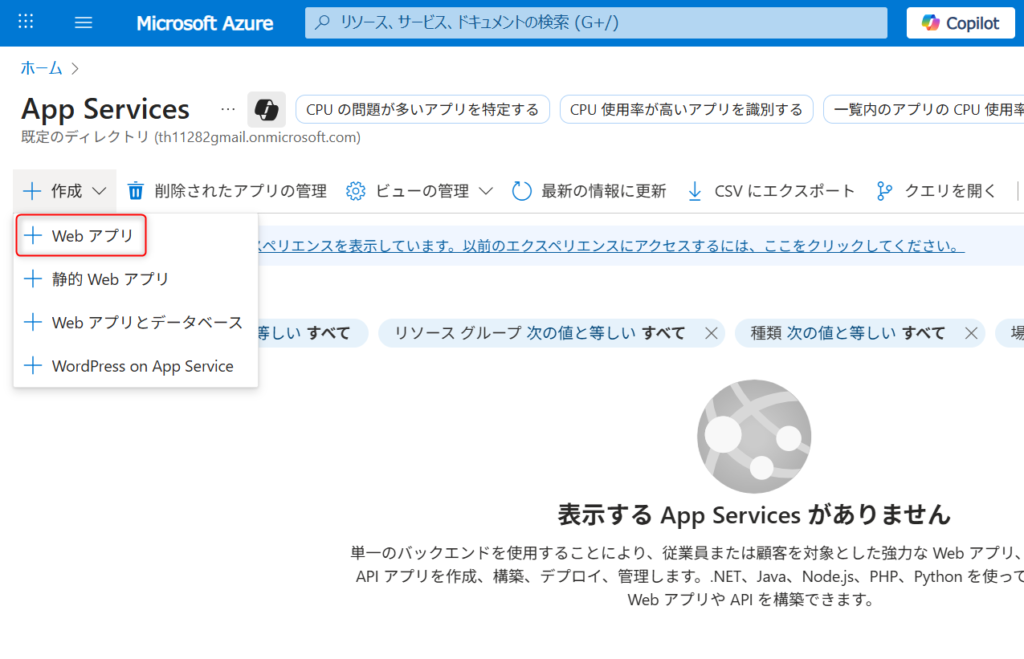Click the trash icon for deleted apps
Image resolution: width=1024 pixels, height=659 pixels.
135,191
